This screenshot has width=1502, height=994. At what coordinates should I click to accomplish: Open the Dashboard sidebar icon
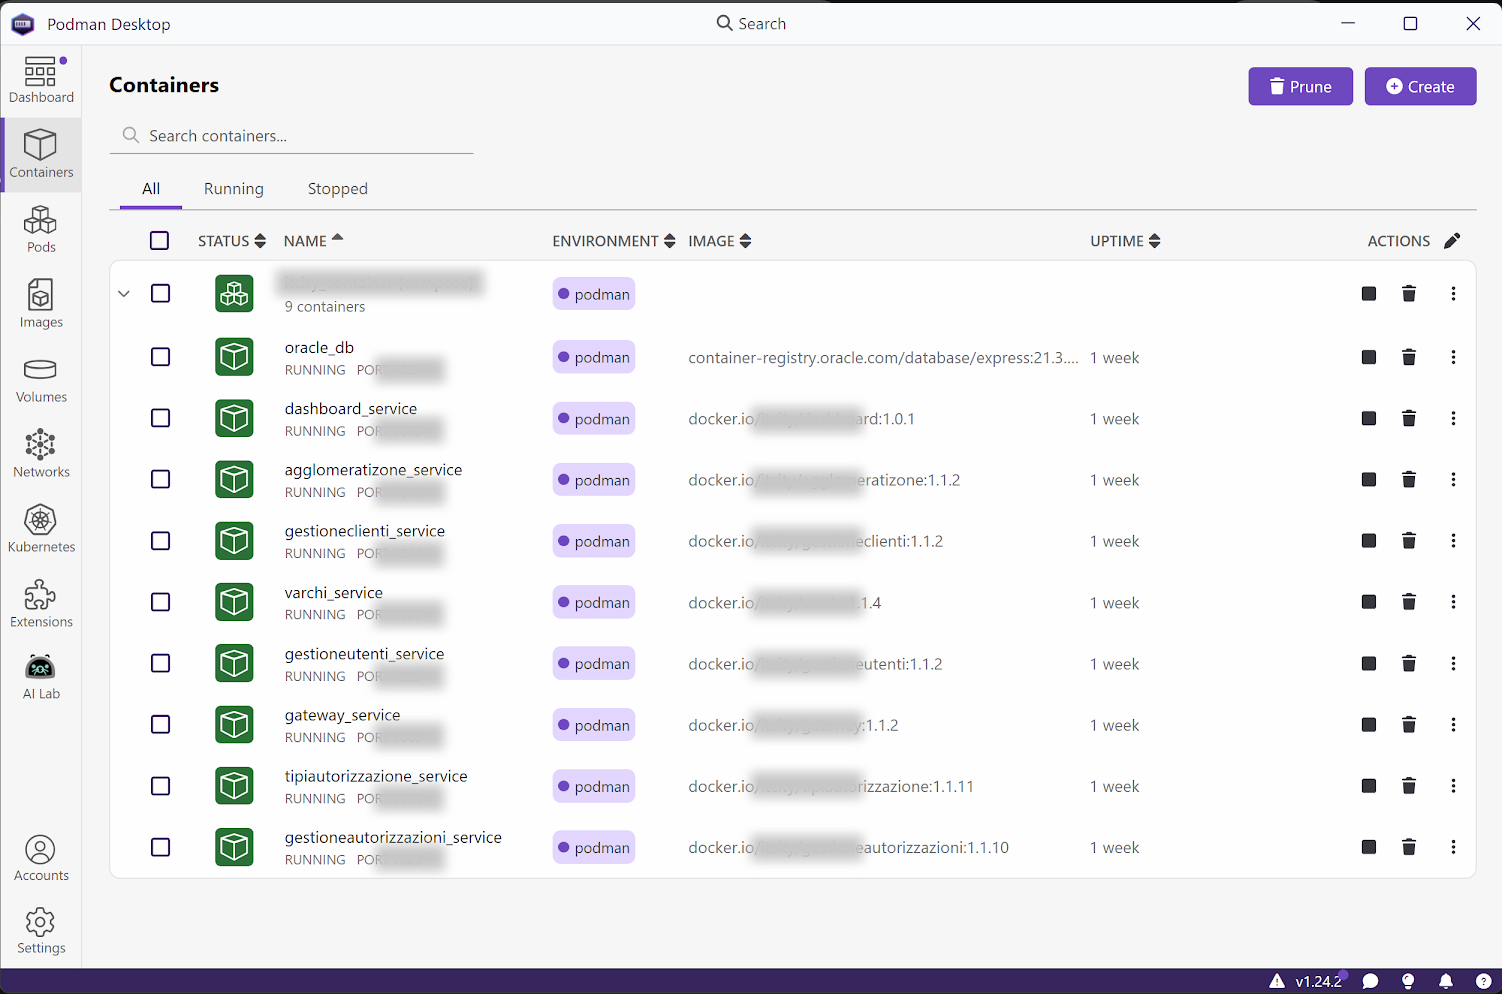(41, 80)
